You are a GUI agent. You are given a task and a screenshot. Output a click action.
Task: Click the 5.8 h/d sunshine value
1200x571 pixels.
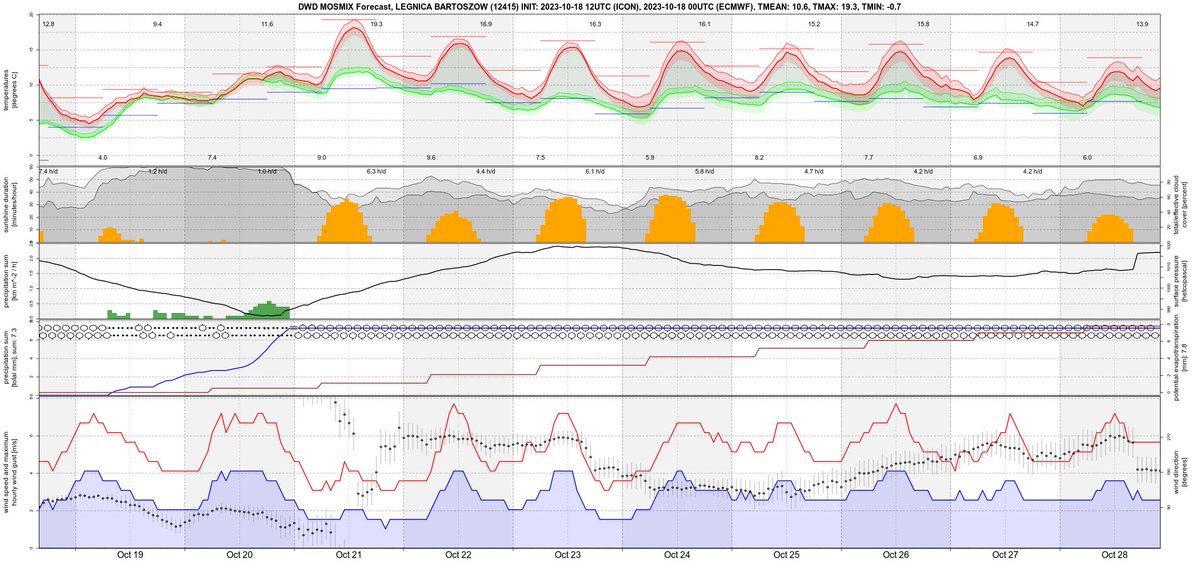704,172
